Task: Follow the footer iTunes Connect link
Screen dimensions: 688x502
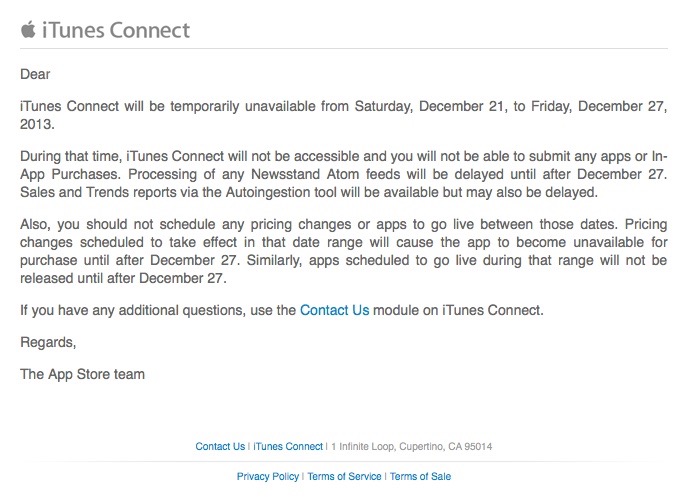Action: pos(288,446)
